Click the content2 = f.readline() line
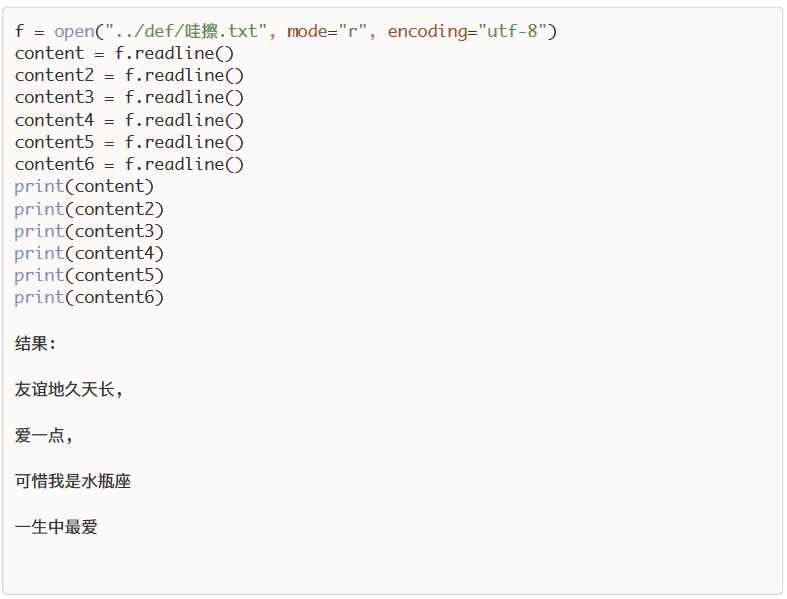The width and height of the screenshot is (787, 599). tap(129, 75)
